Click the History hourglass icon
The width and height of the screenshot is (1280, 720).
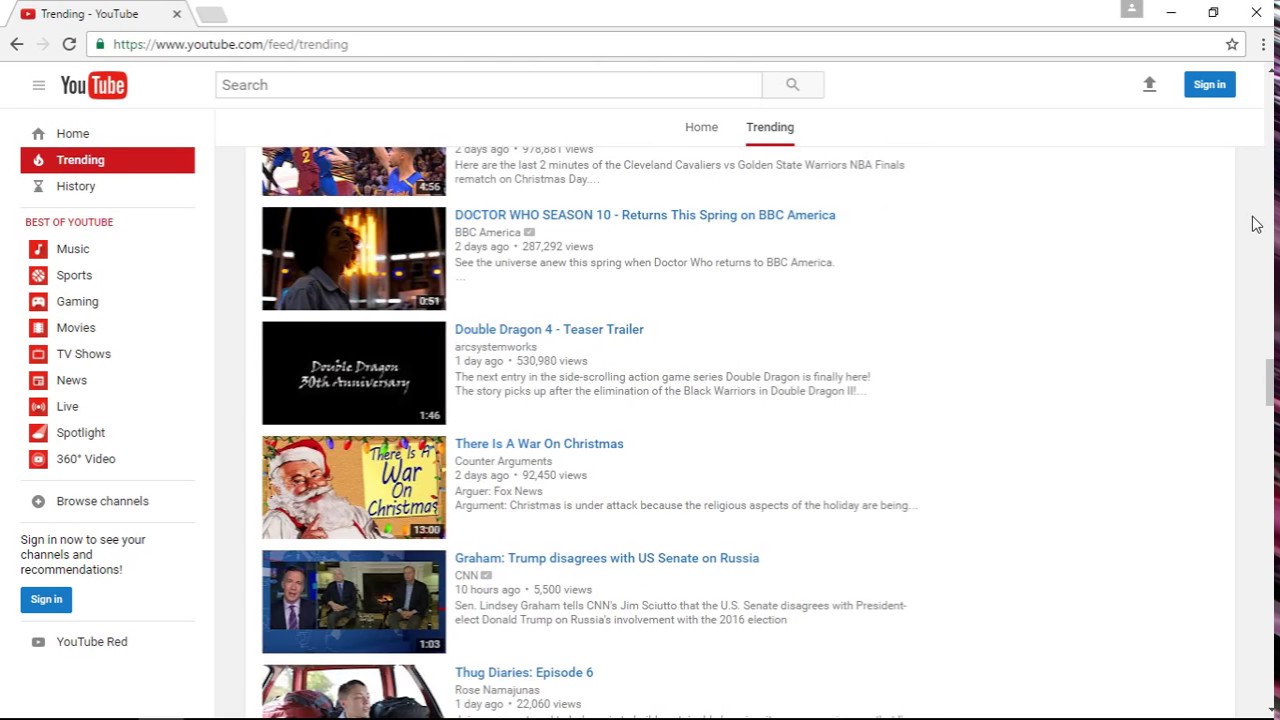click(38, 186)
